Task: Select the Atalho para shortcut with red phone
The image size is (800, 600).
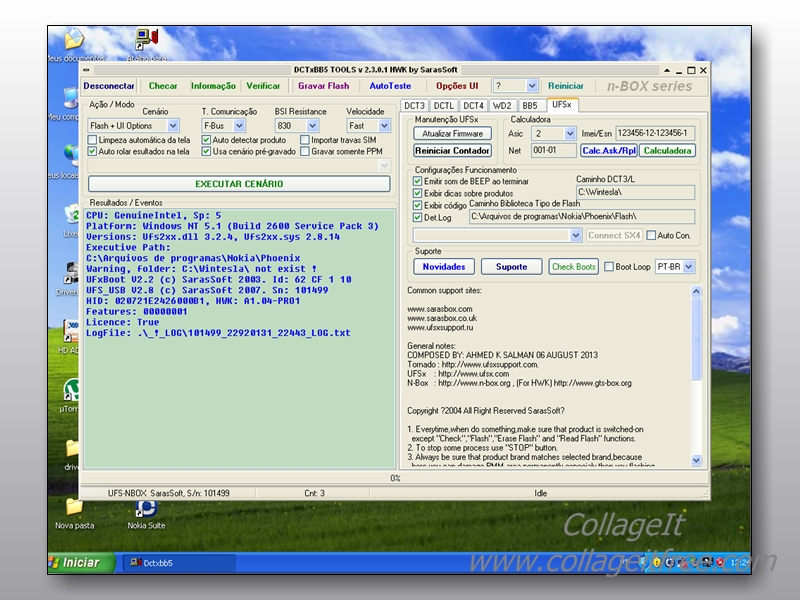Action: pos(146,39)
